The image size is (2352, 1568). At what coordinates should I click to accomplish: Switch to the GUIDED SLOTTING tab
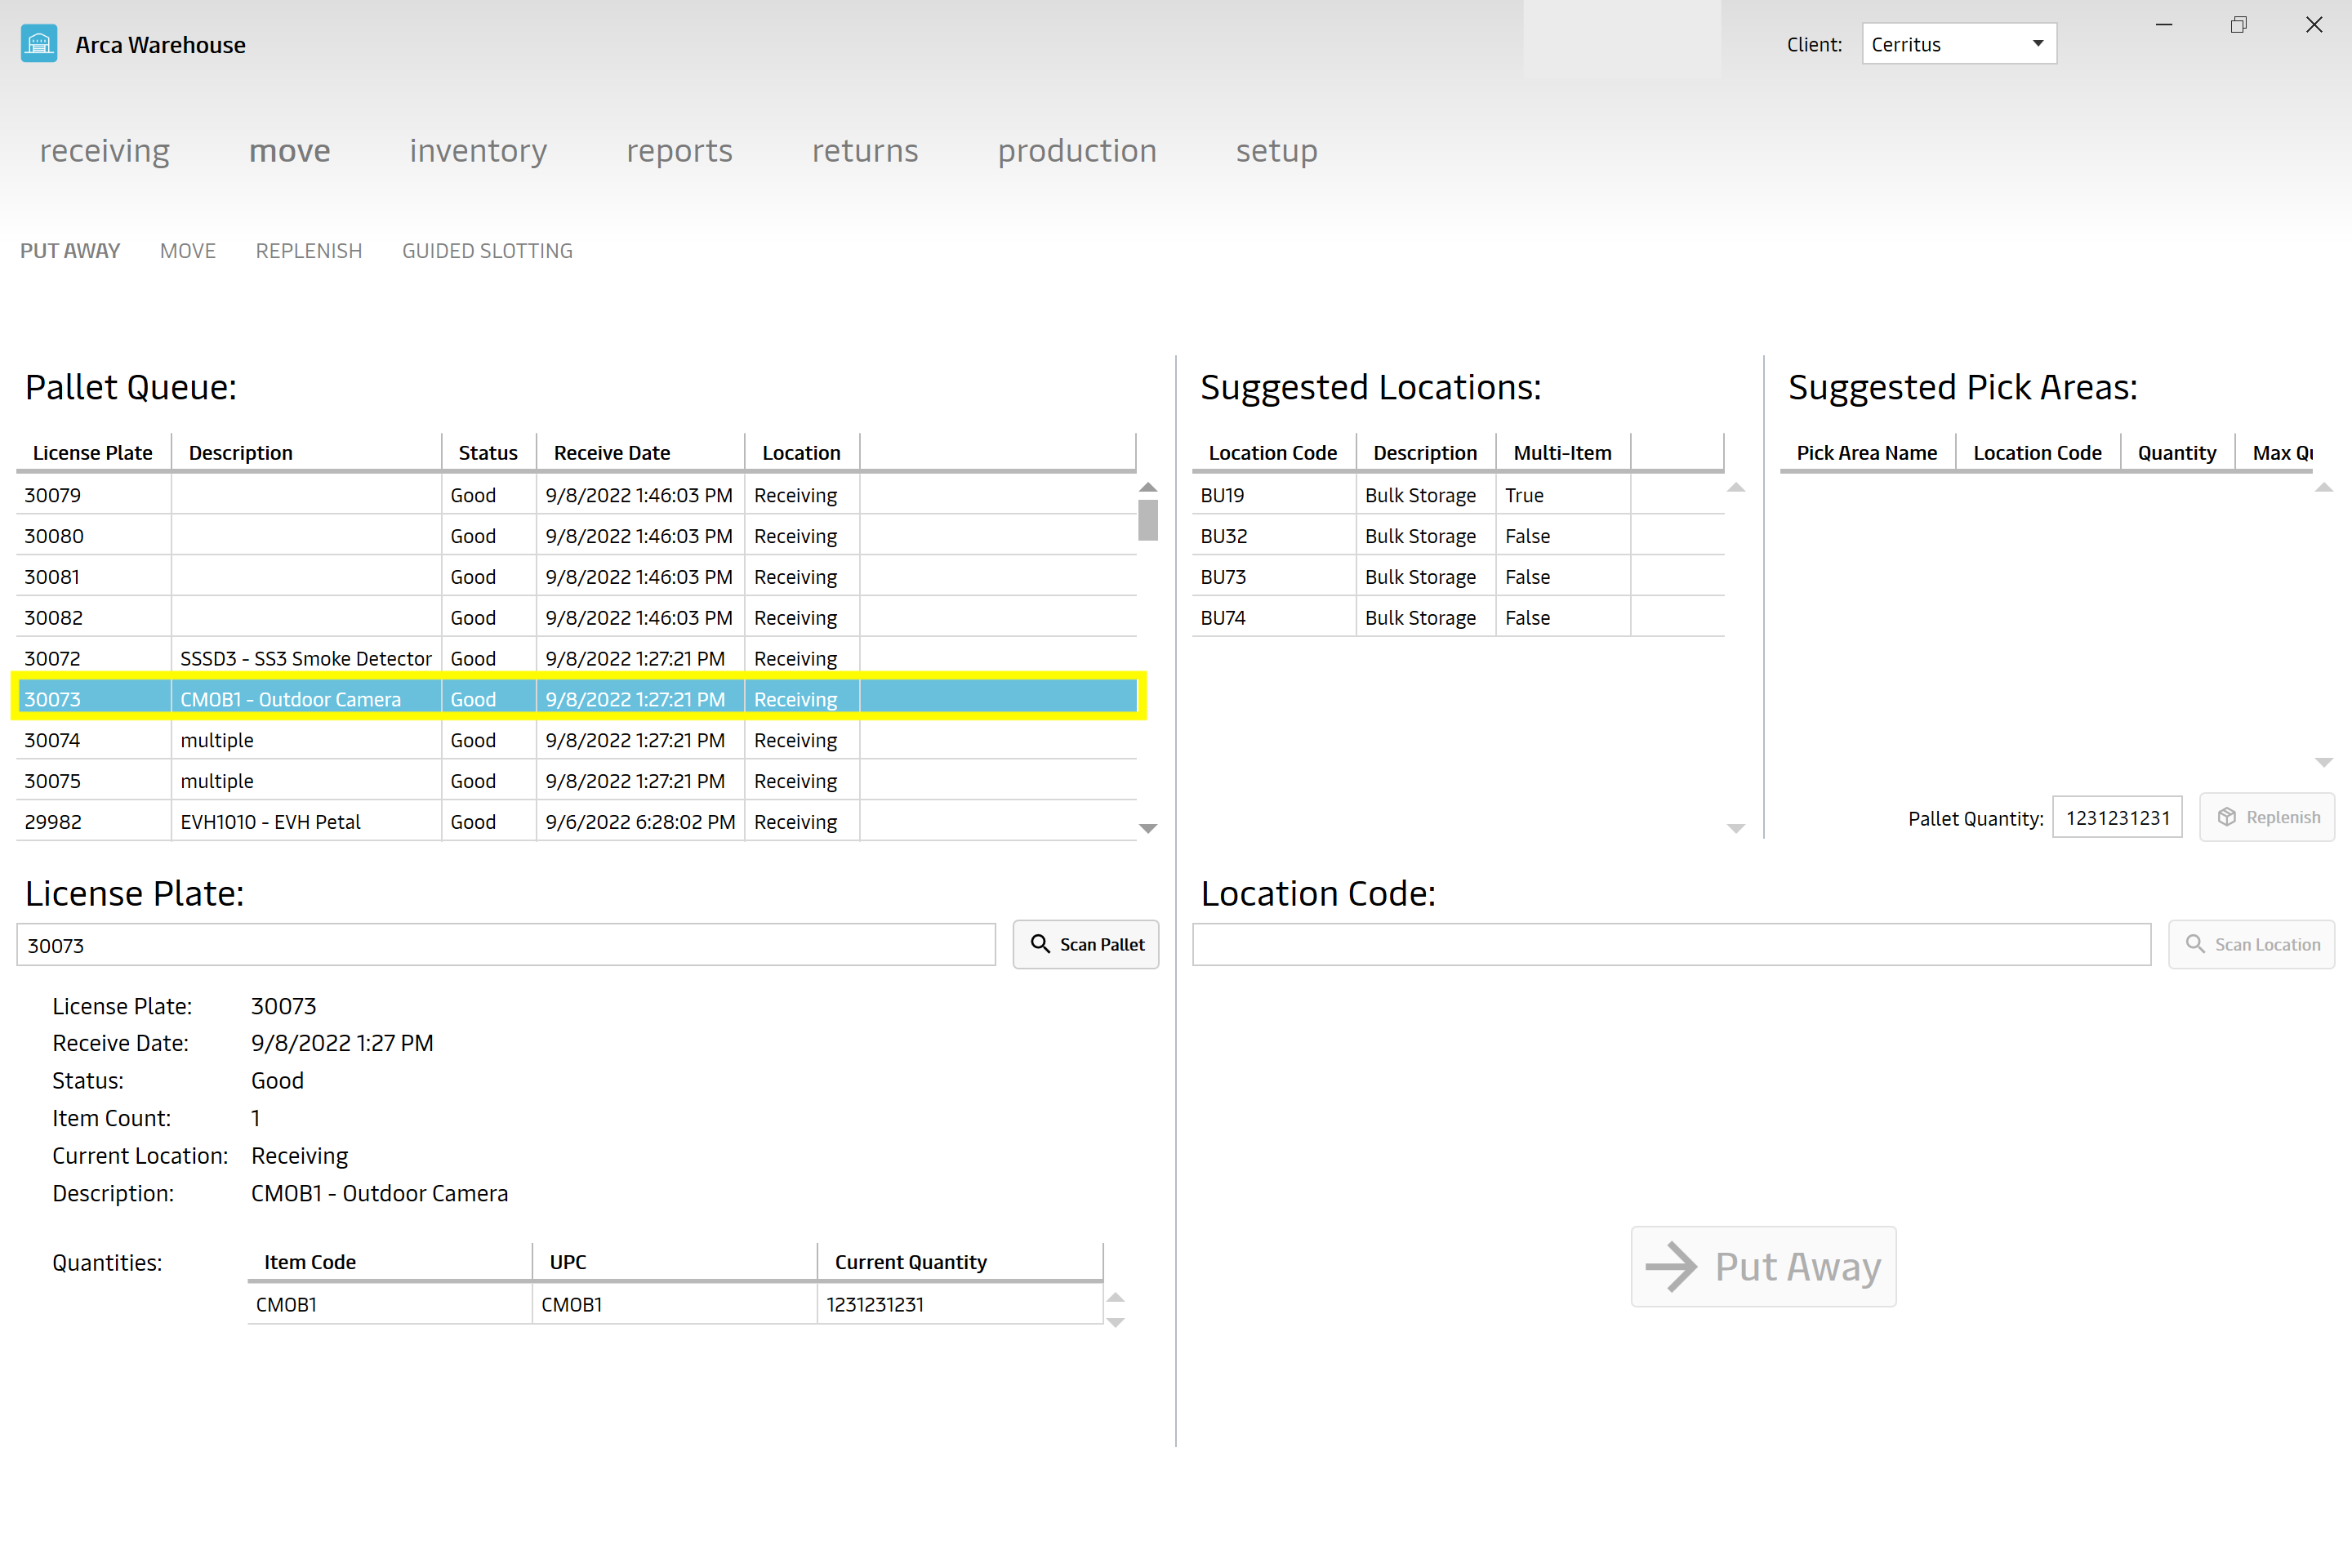click(487, 251)
